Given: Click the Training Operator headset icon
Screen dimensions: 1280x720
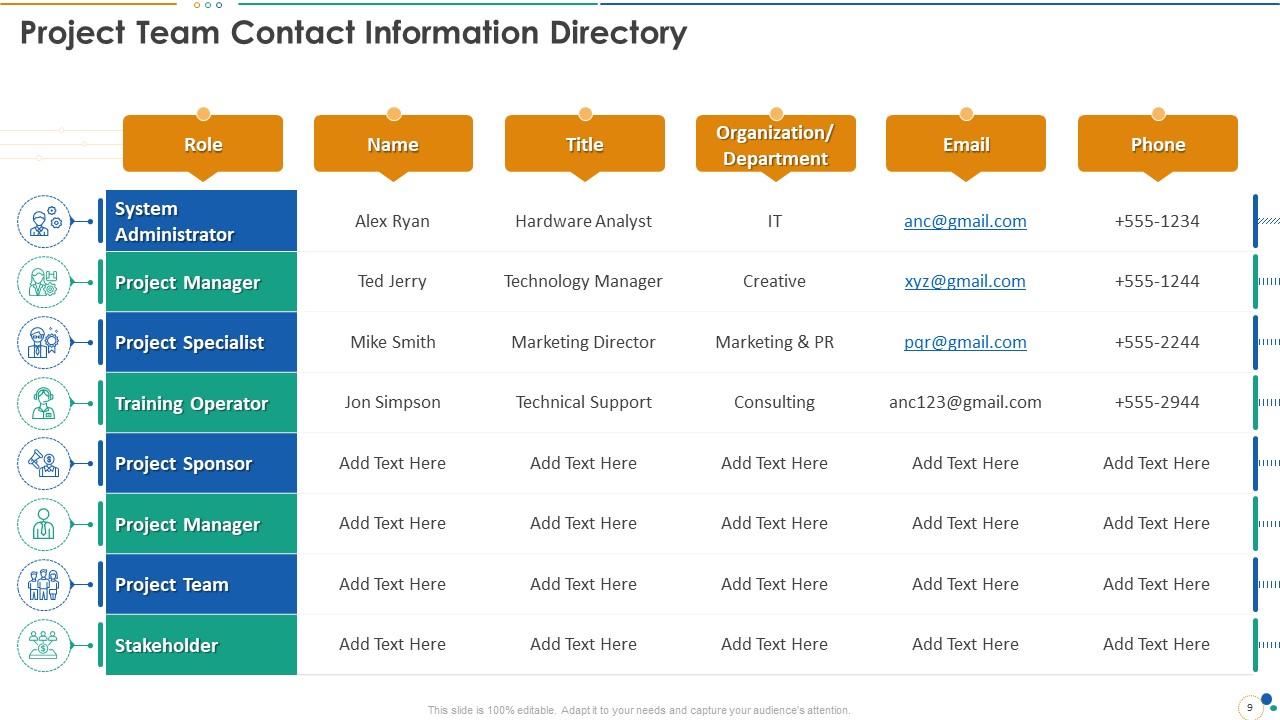Looking at the screenshot, I should [44, 403].
